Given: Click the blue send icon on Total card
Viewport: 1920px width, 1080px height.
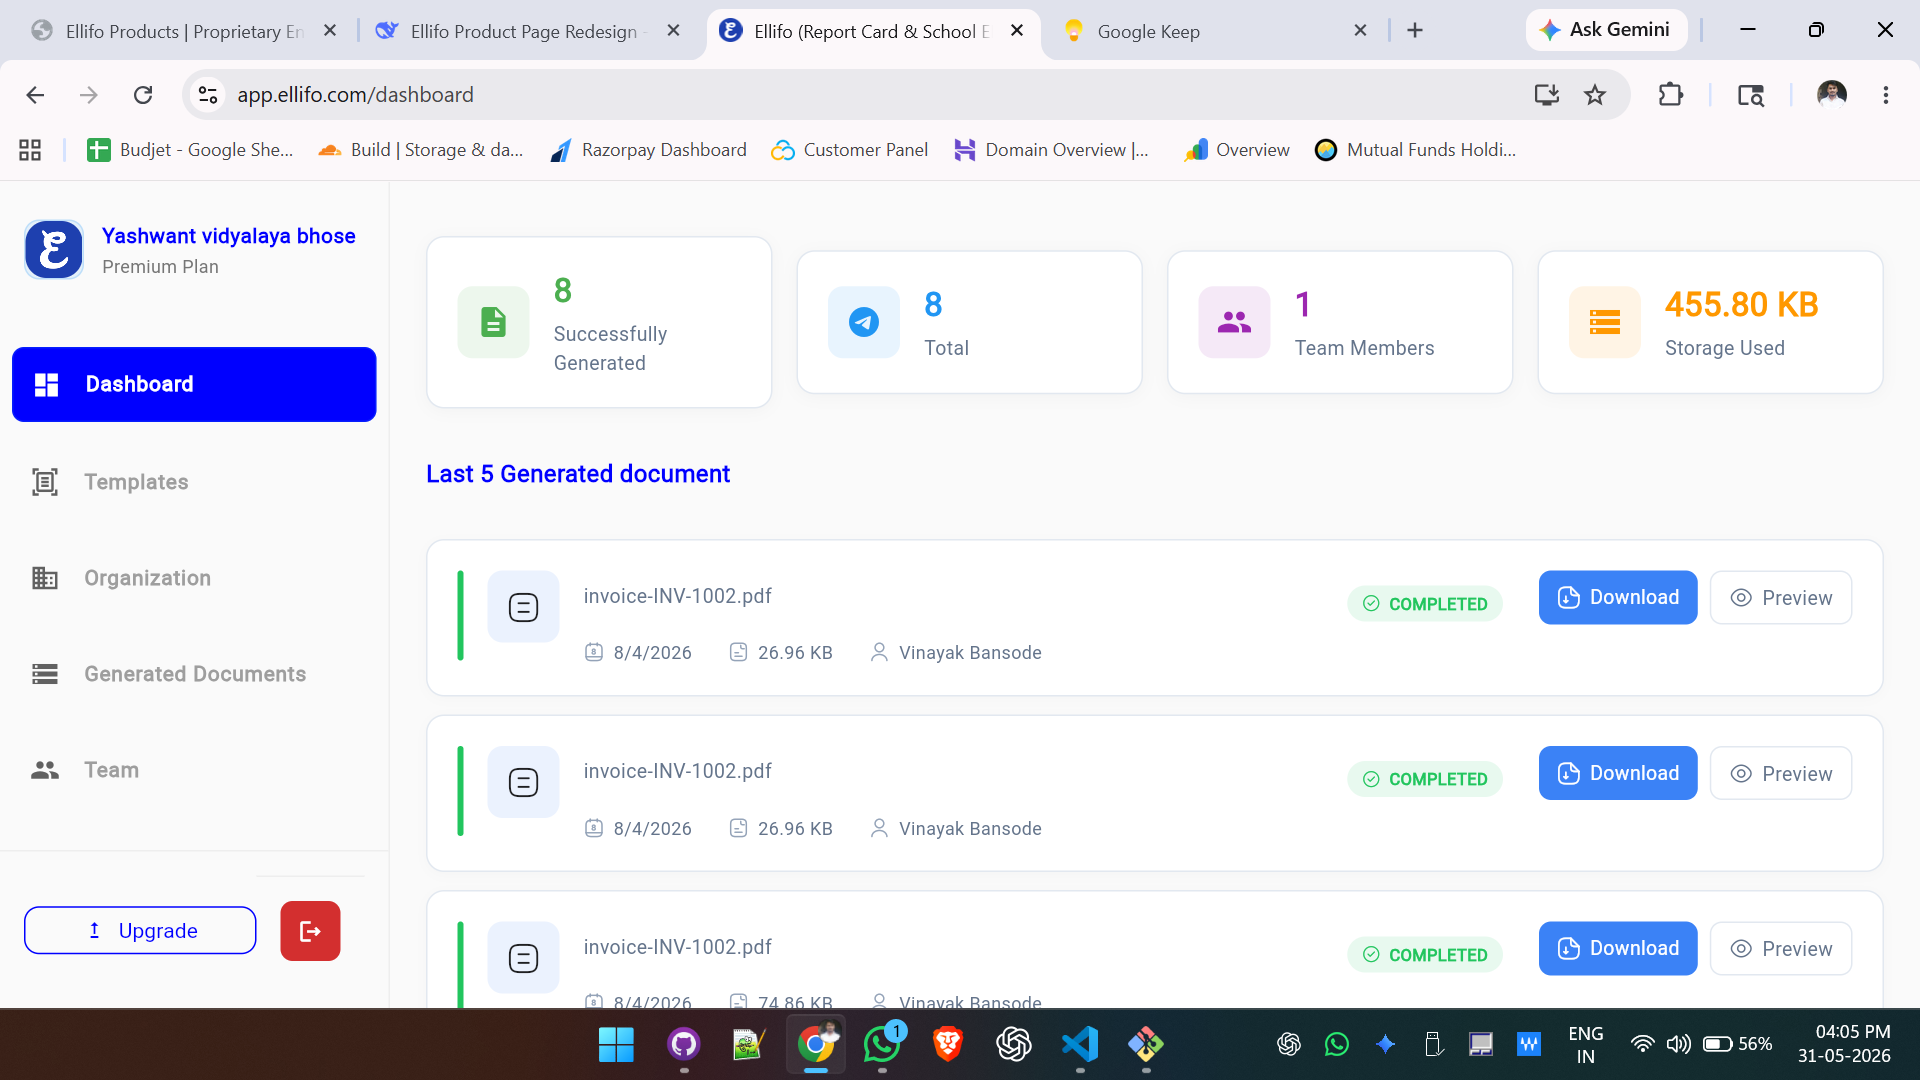Looking at the screenshot, I should click(x=864, y=322).
